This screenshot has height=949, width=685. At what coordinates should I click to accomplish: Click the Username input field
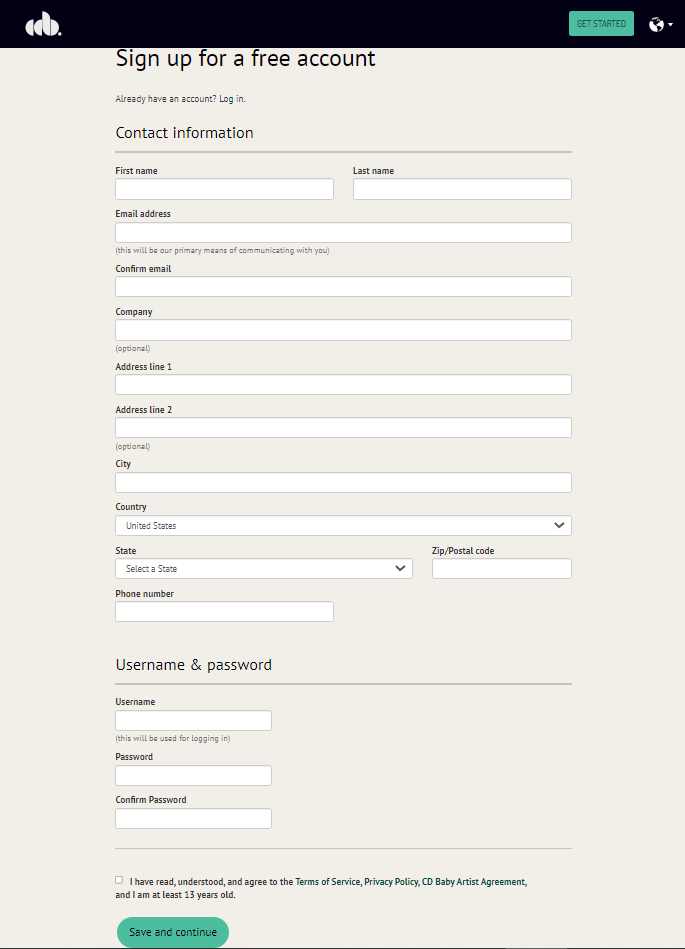tap(194, 720)
